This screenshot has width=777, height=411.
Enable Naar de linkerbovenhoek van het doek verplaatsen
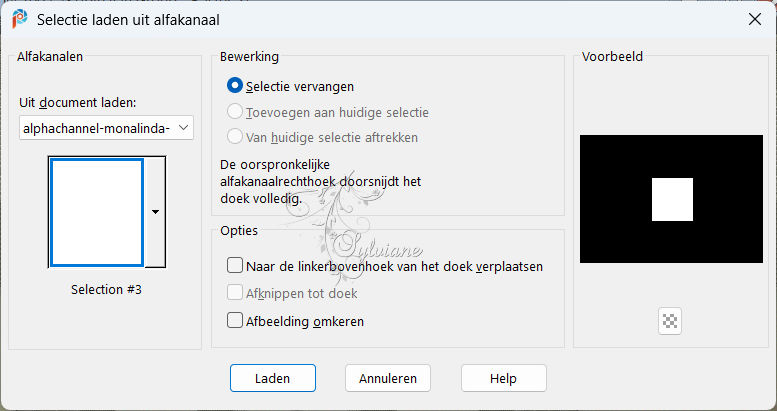(x=235, y=266)
